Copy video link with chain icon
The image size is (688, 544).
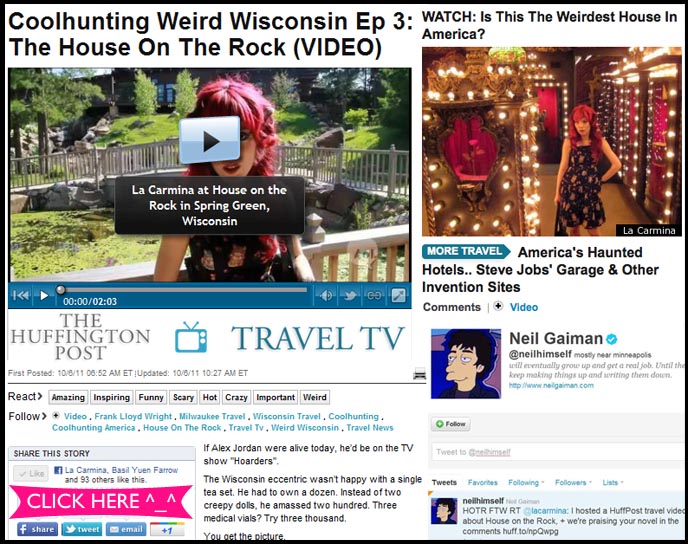[374, 295]
